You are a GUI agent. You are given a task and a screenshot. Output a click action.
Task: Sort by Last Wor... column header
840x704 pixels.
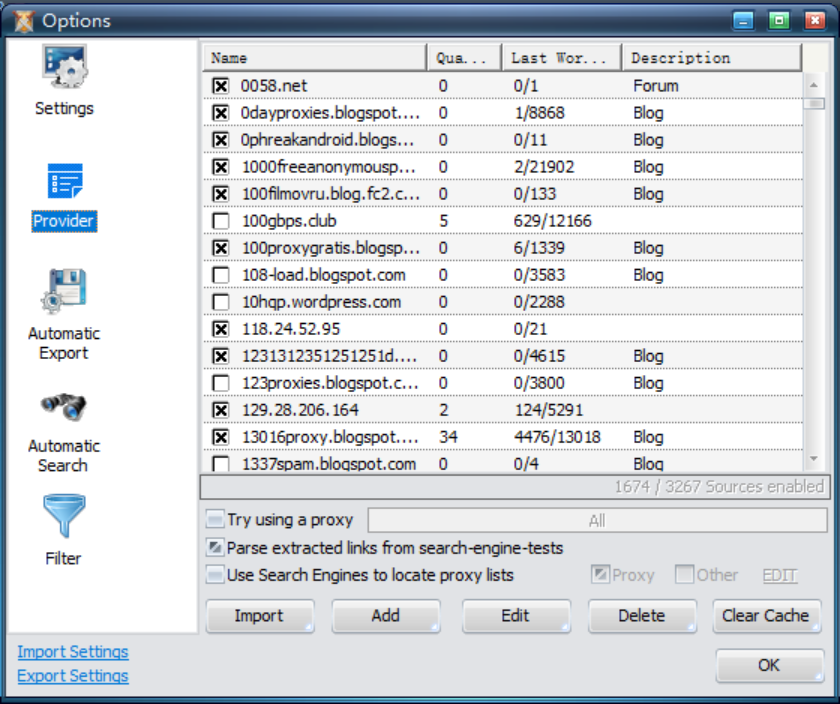pyautogui.click(x=561, y=58)
